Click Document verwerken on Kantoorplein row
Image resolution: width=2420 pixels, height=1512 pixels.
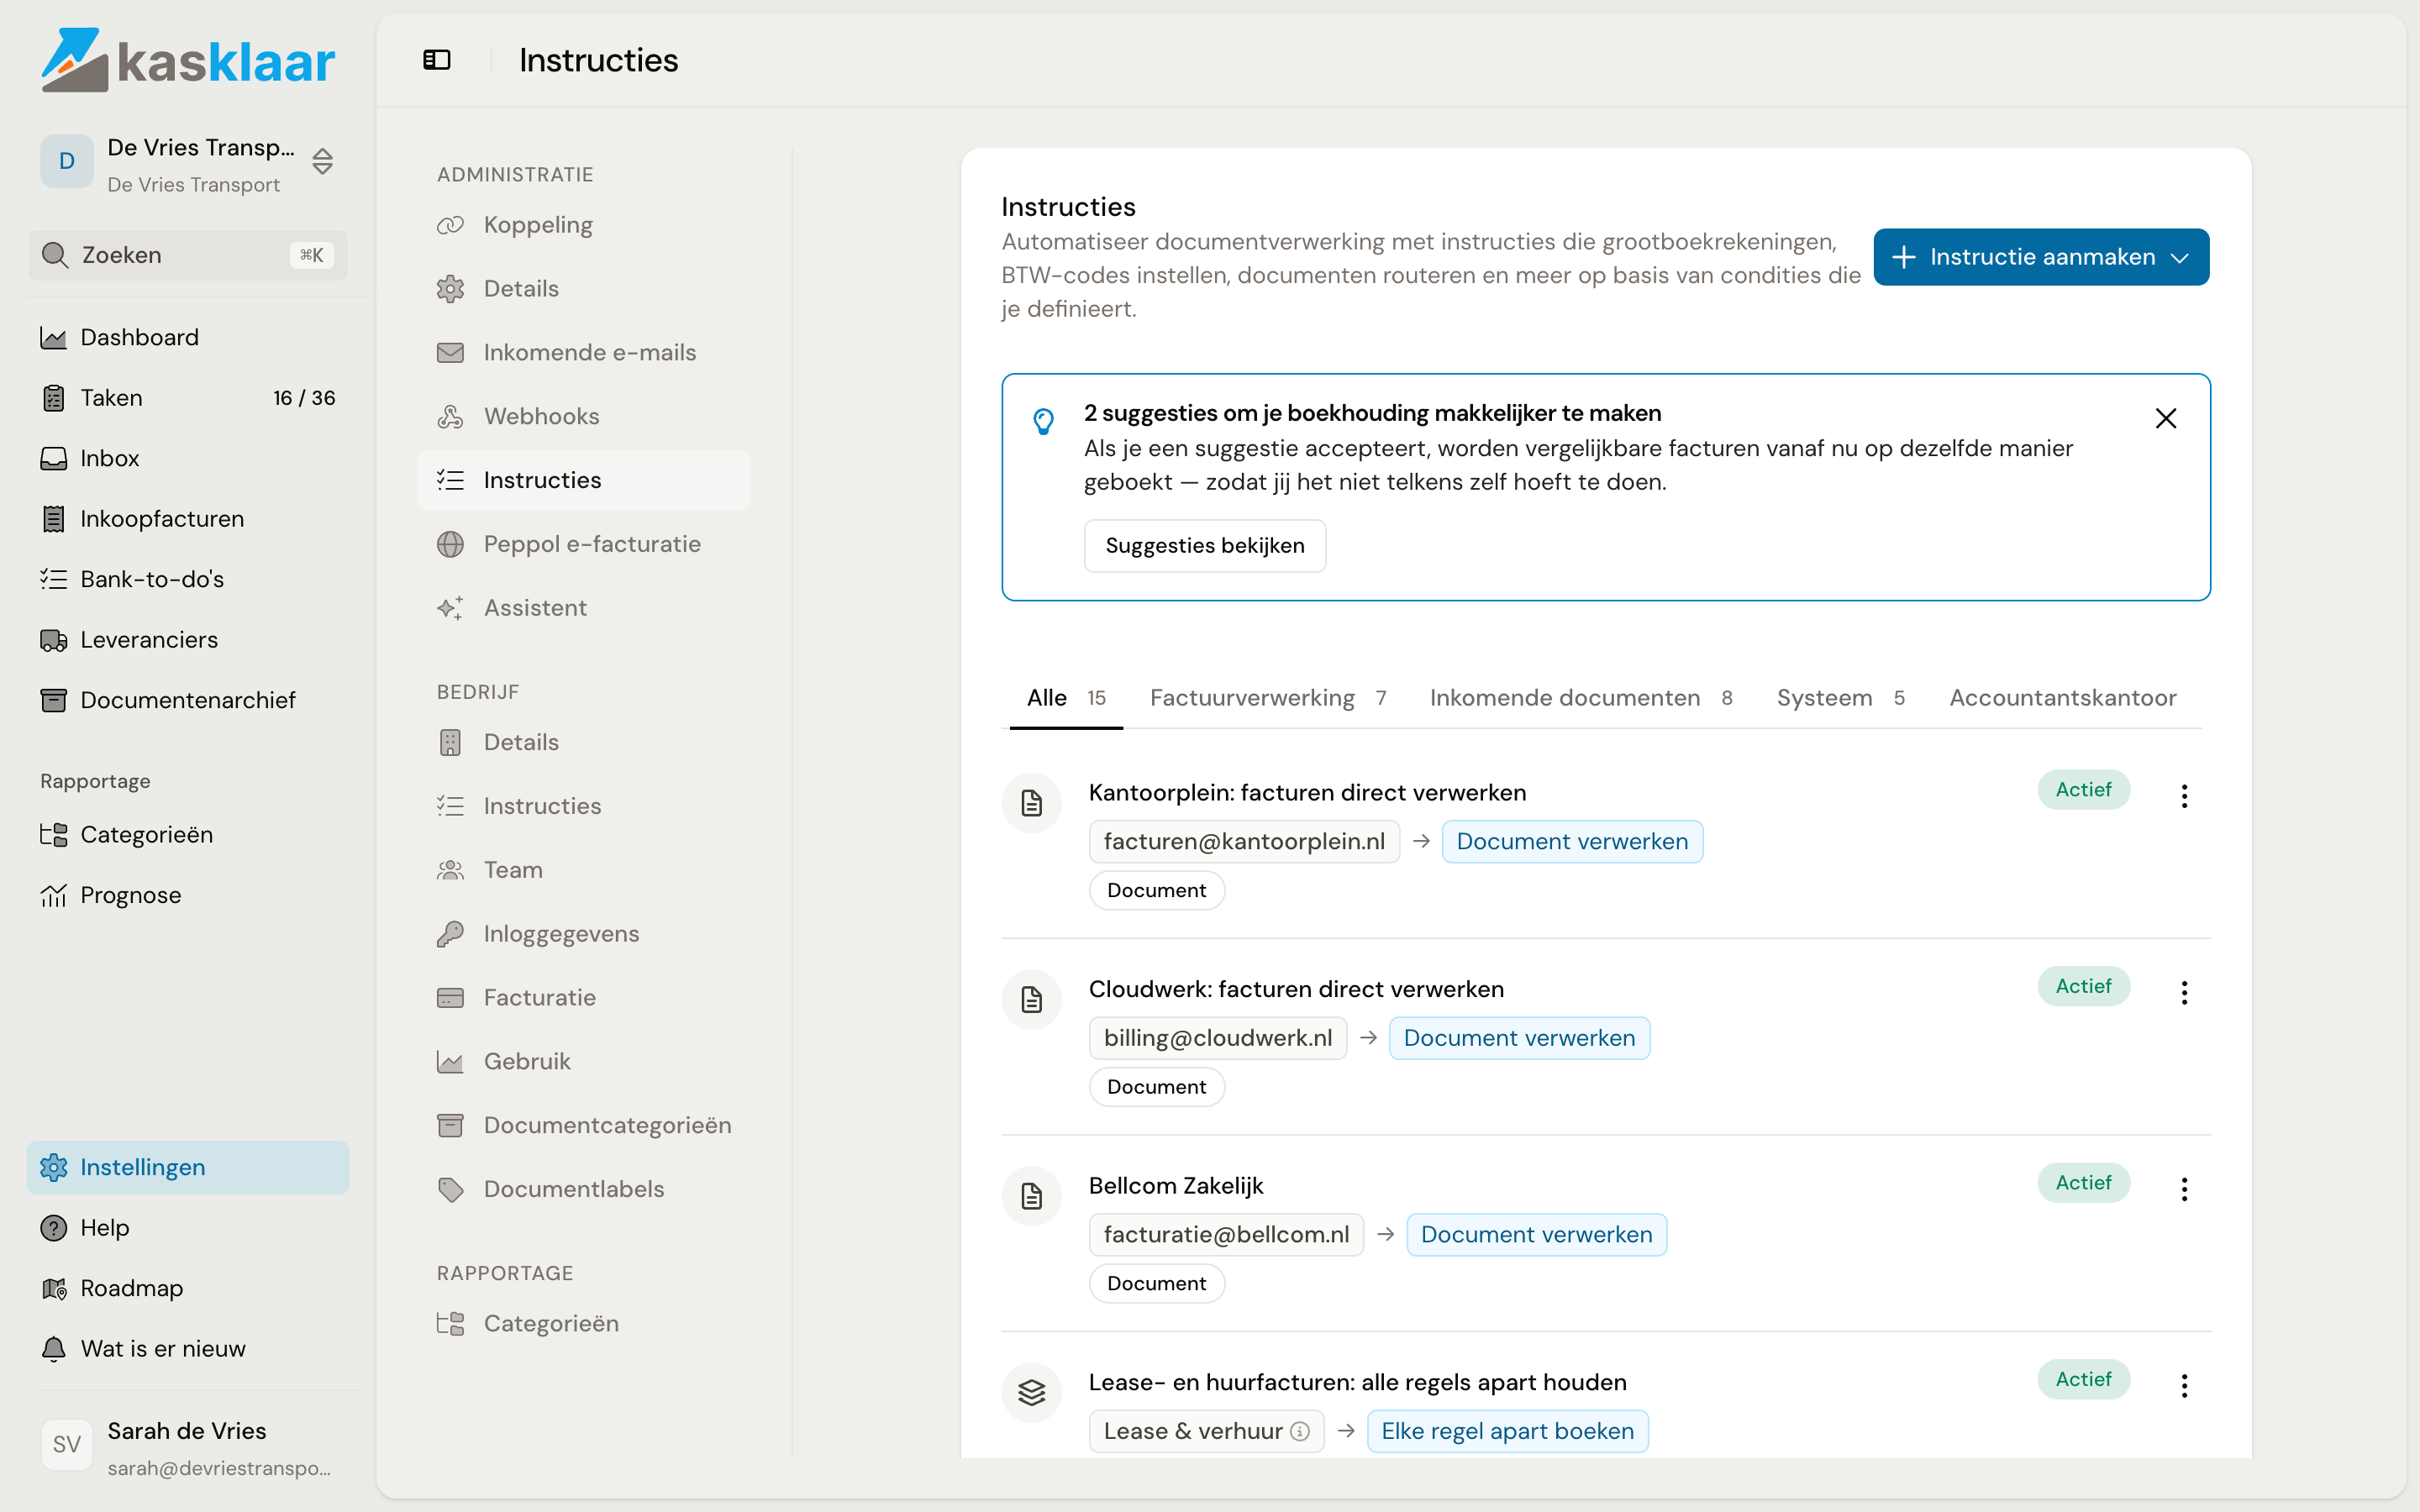(1572, 842)
